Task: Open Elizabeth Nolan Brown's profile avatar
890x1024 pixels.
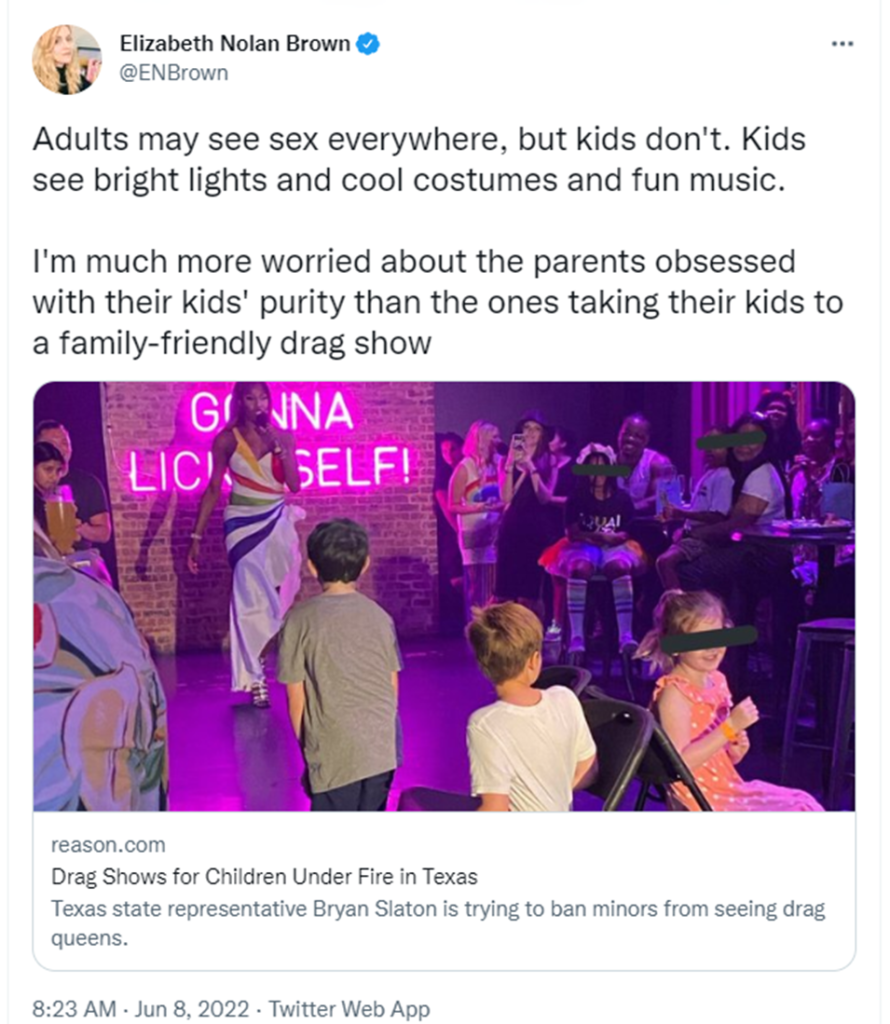Action: coord(67,59)
